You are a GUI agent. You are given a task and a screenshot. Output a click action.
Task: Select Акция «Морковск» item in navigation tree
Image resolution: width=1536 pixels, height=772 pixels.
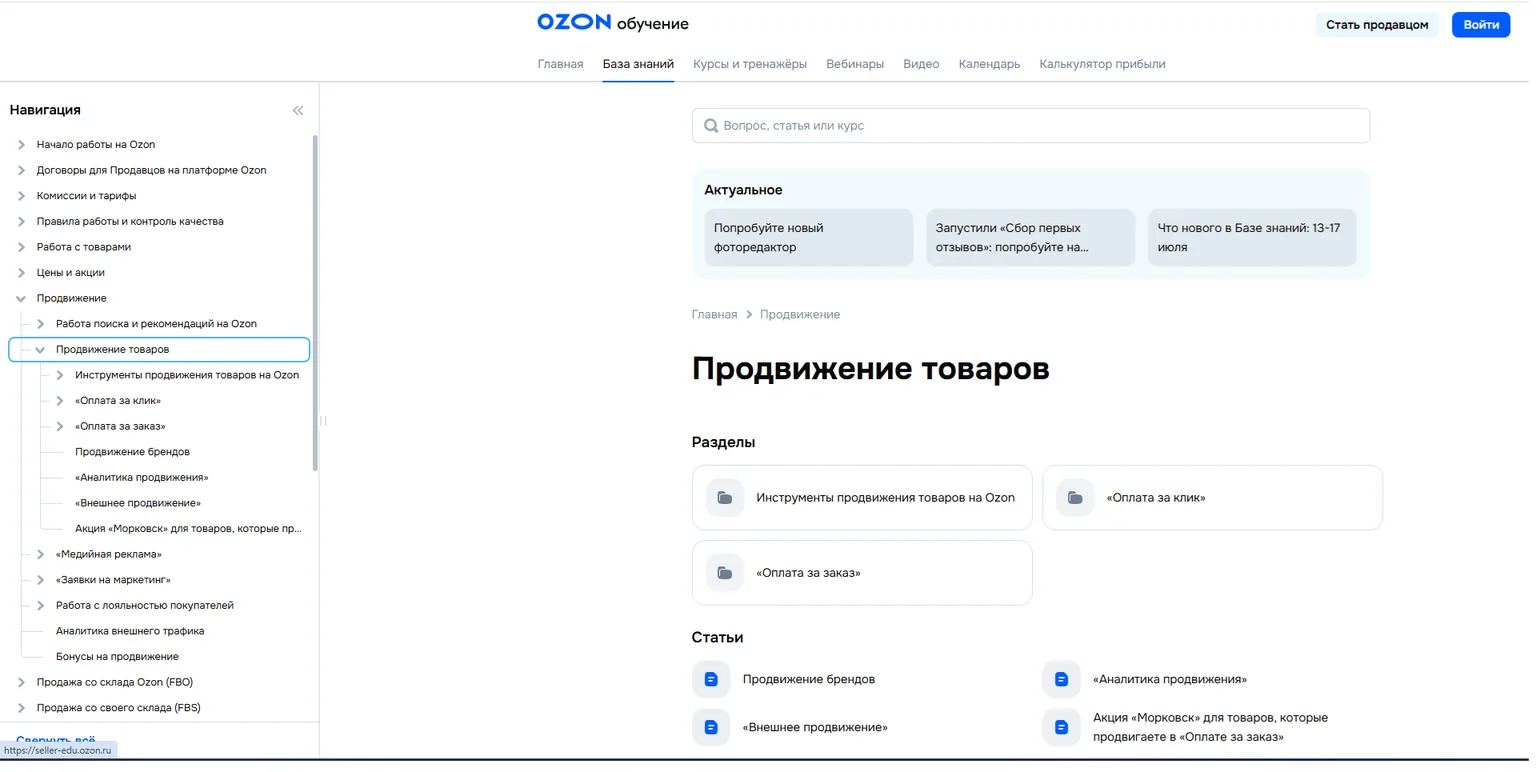188,529
